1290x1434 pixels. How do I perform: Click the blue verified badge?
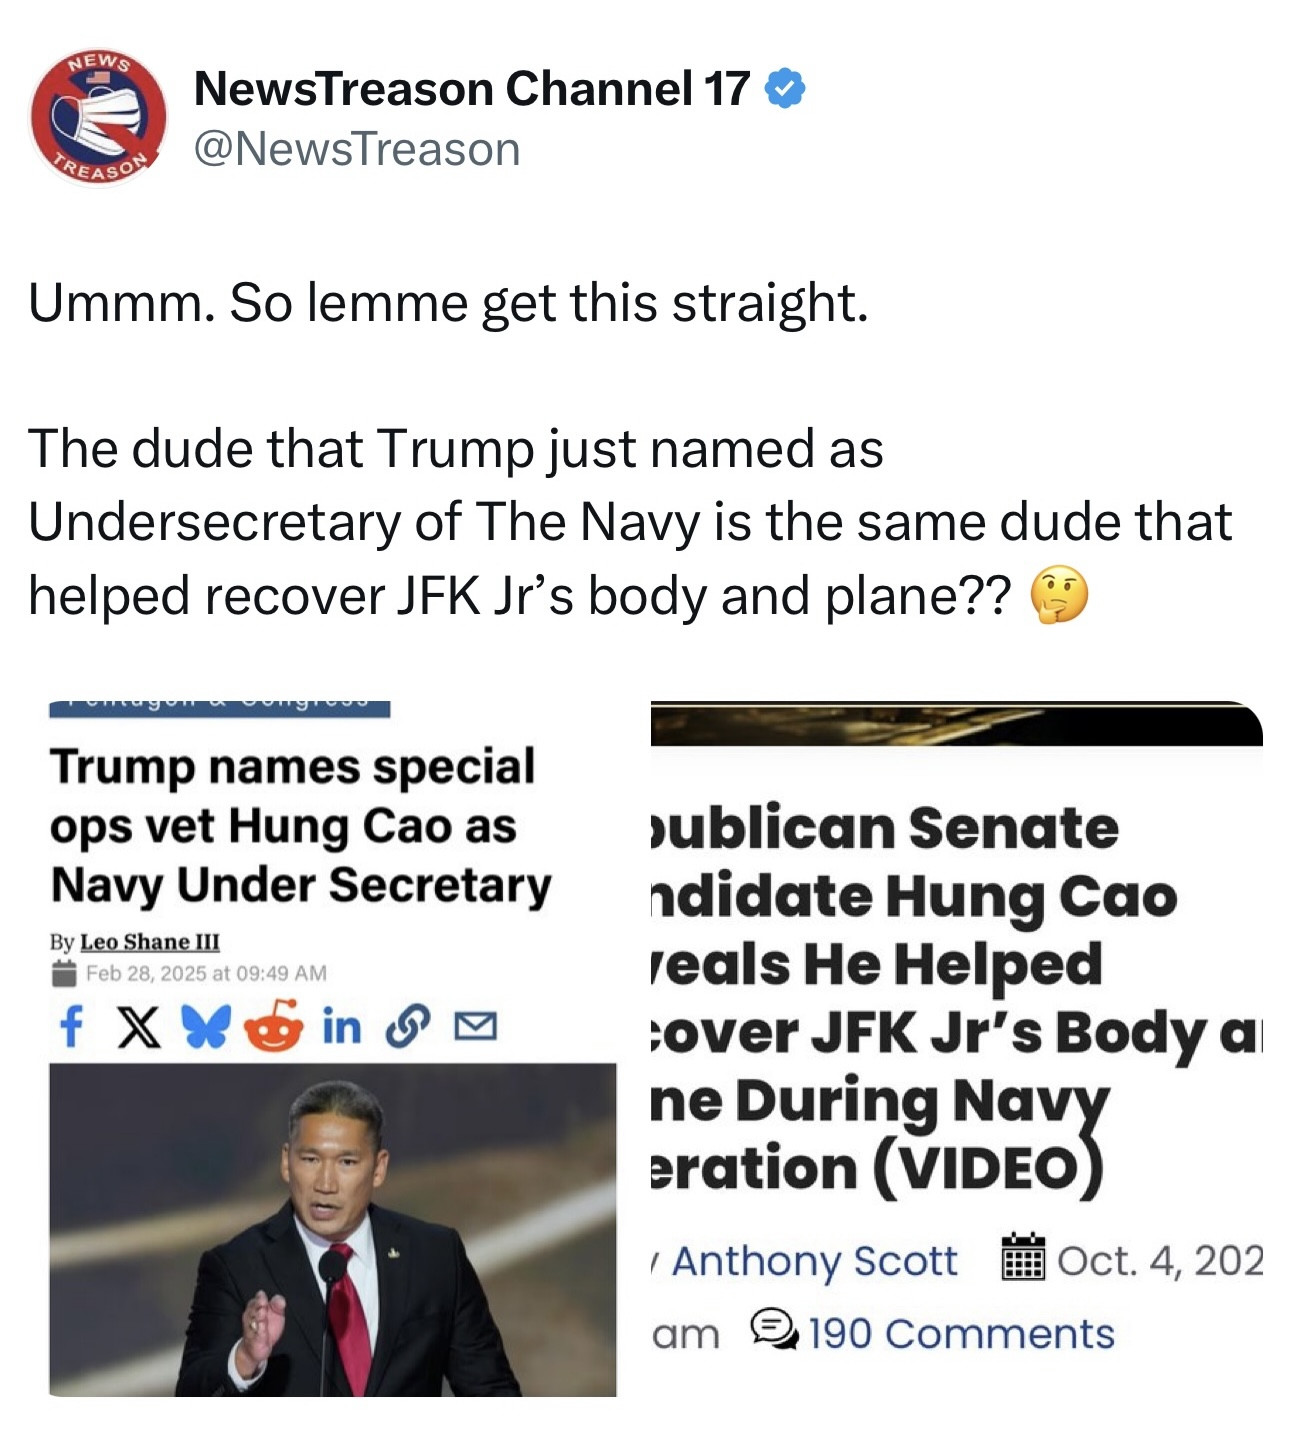pyautogui.click(x=784, y=89)
